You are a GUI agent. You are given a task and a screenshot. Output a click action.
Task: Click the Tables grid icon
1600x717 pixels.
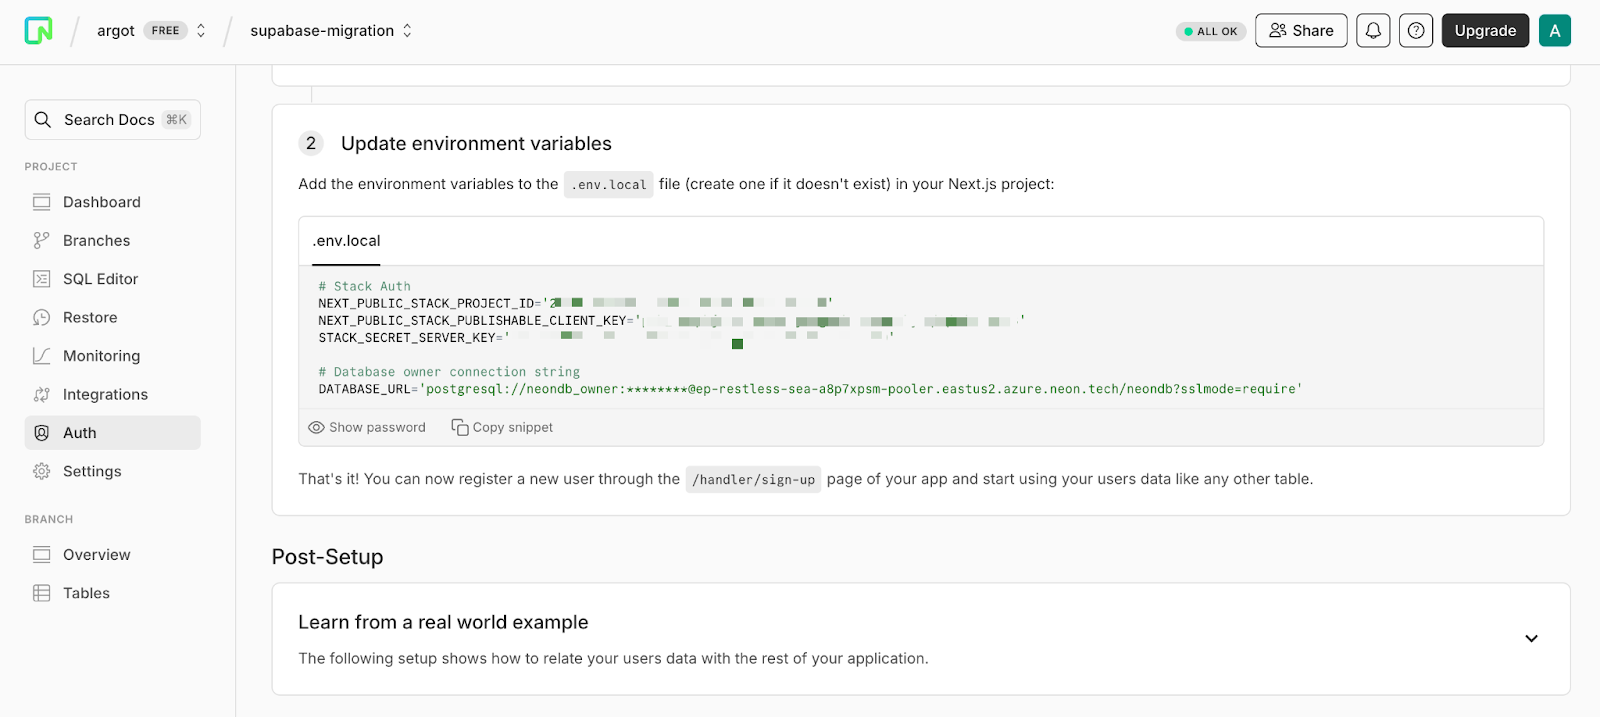41,593
